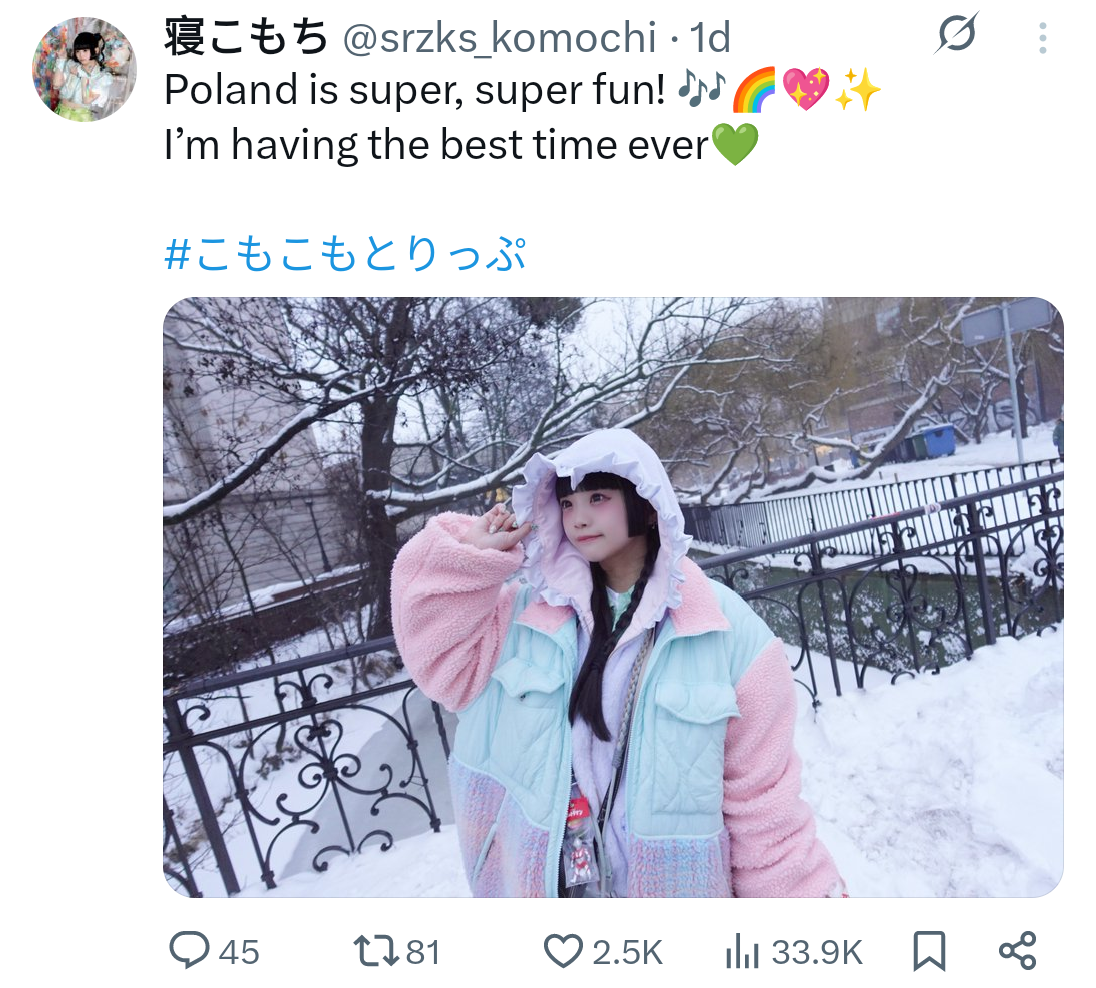Open the share icon

(x=1018, y=951)
